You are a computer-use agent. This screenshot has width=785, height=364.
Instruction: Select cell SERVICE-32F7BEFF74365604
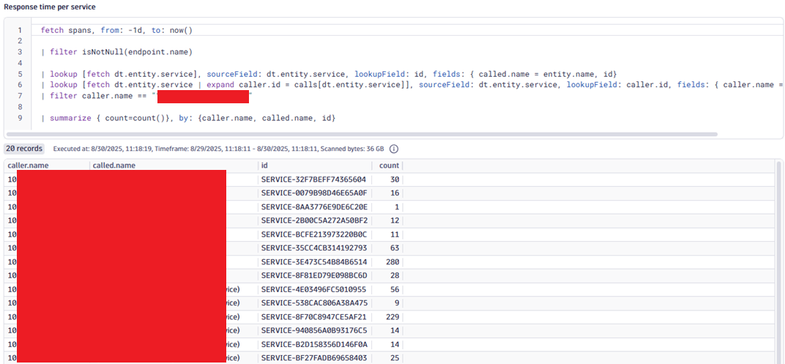314,180
